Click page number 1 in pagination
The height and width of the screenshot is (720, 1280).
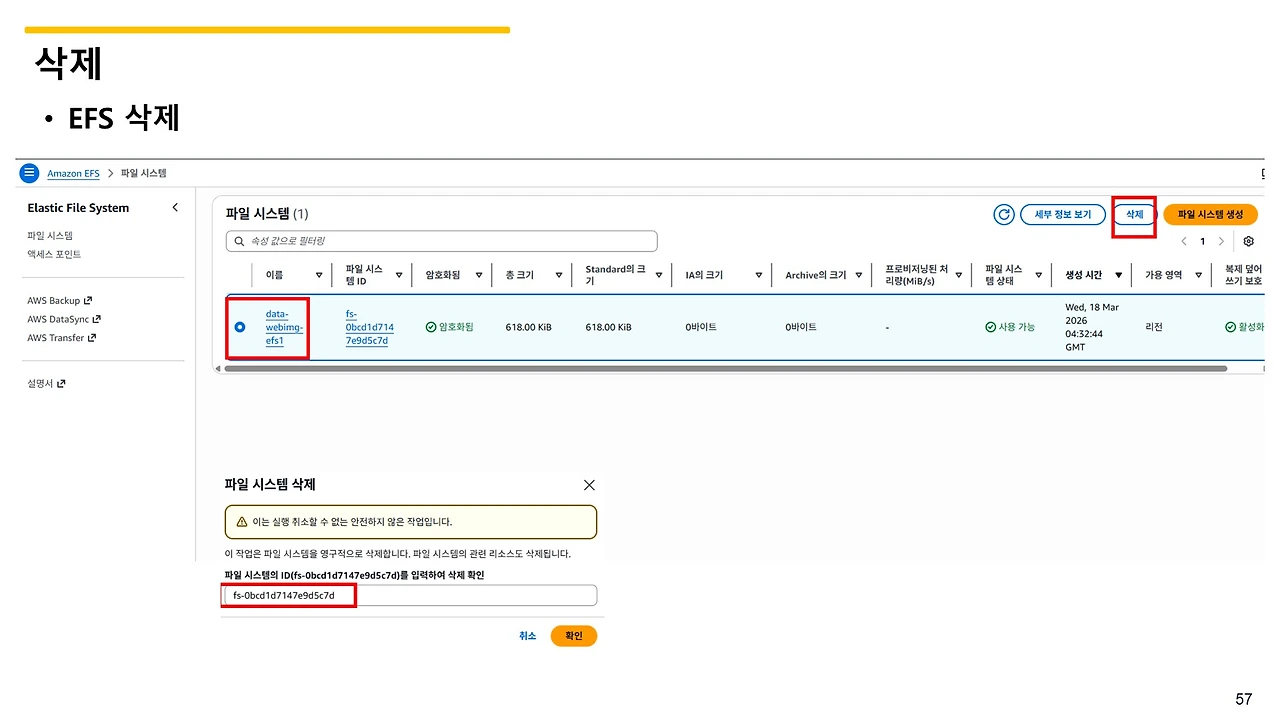(1202, 241)
